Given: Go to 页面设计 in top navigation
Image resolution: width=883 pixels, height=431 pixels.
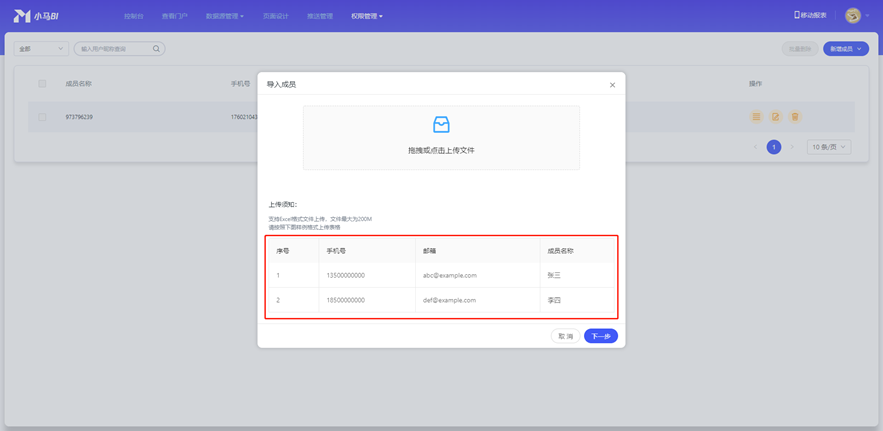Looking at the screenshot, I should (x=275, y=16).
